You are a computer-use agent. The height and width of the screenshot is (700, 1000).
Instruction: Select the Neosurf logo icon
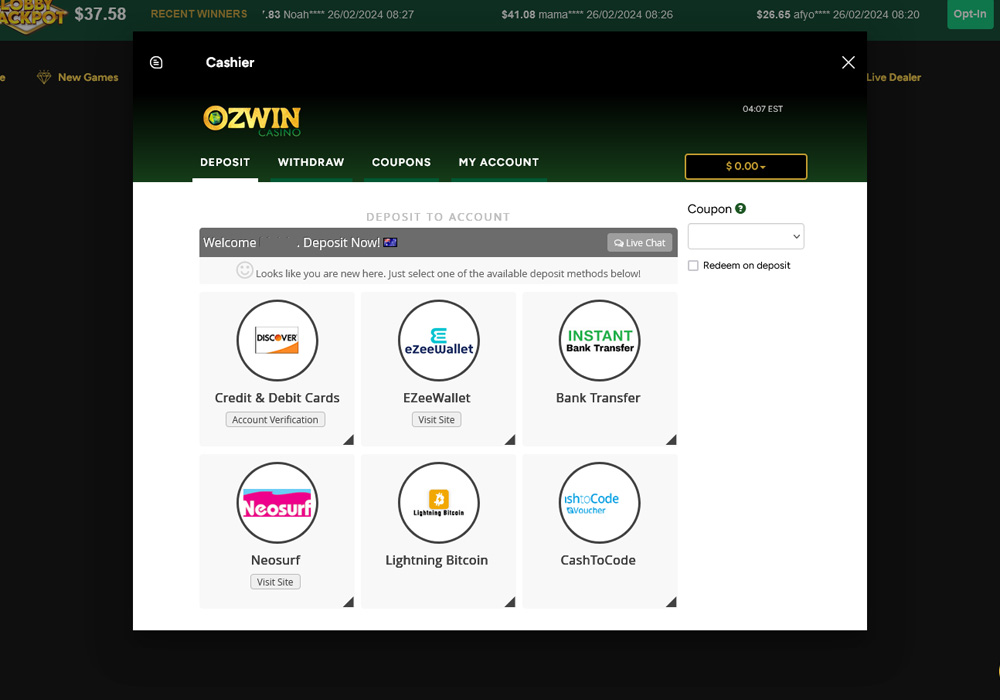click(277, 503)
